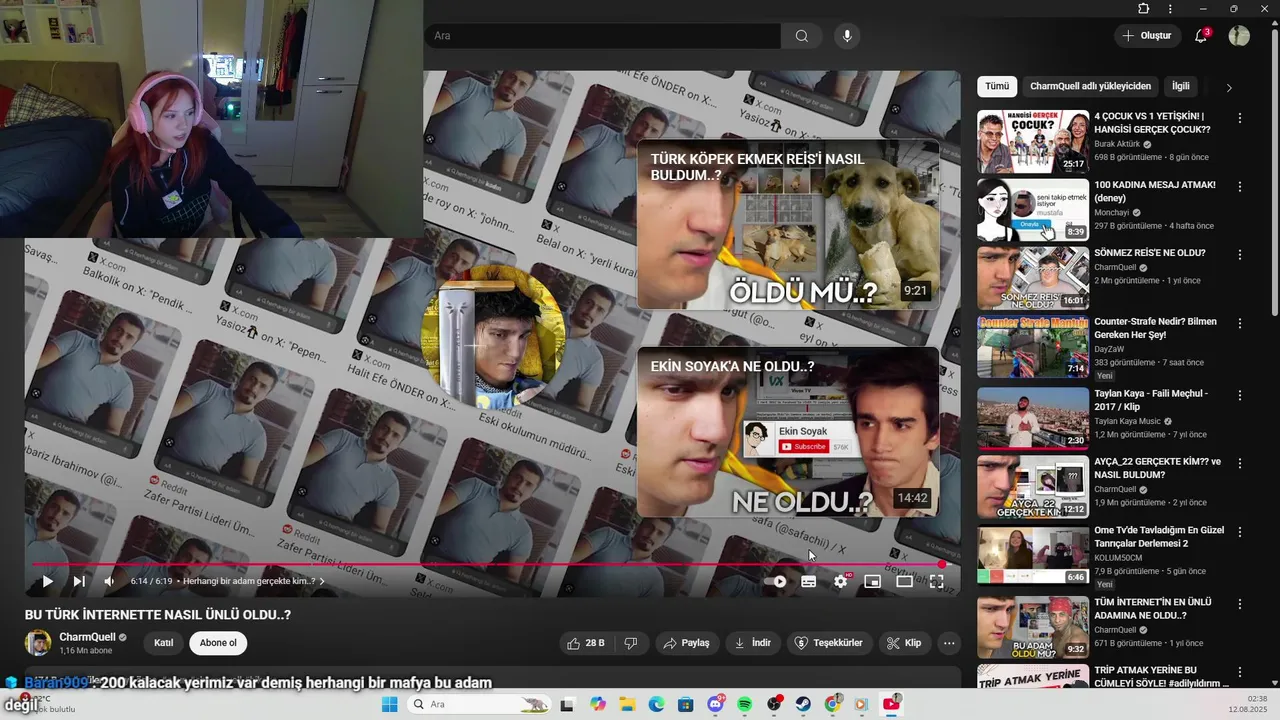Like the video (28 B)
This screenshot has height=720, width=1280.
586,643
